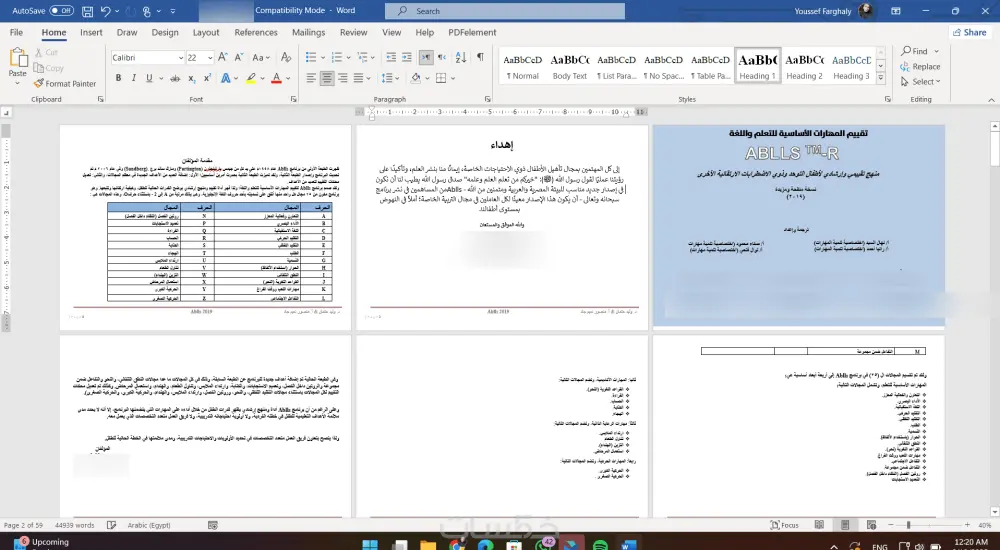Toggle bold formatting
Screen dimensions: 1000x550
pos(118,78)
